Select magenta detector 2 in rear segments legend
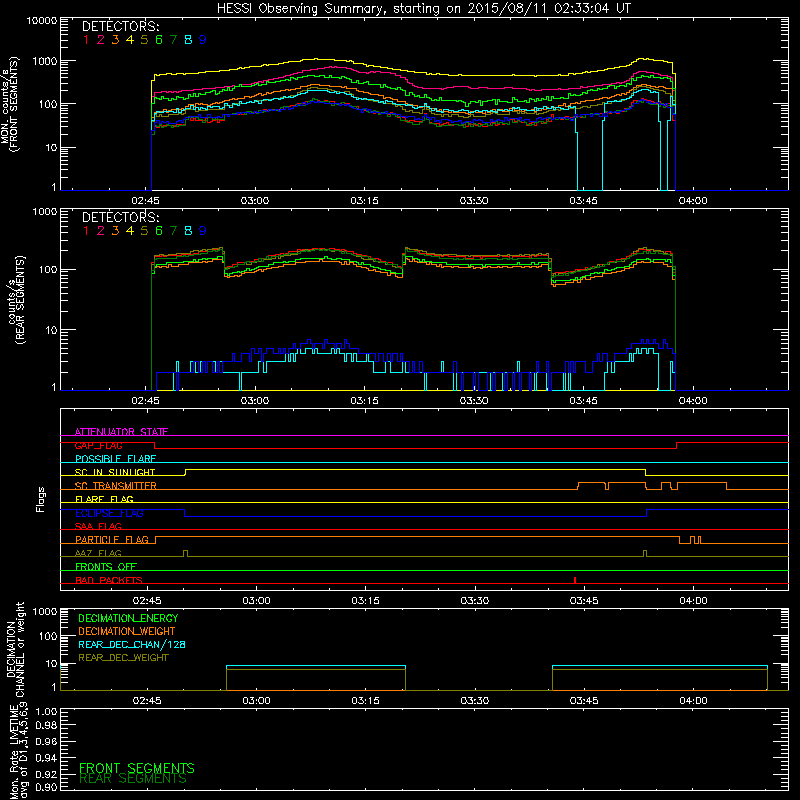This screenshot has height=800, width=800. tap(101, 231)
